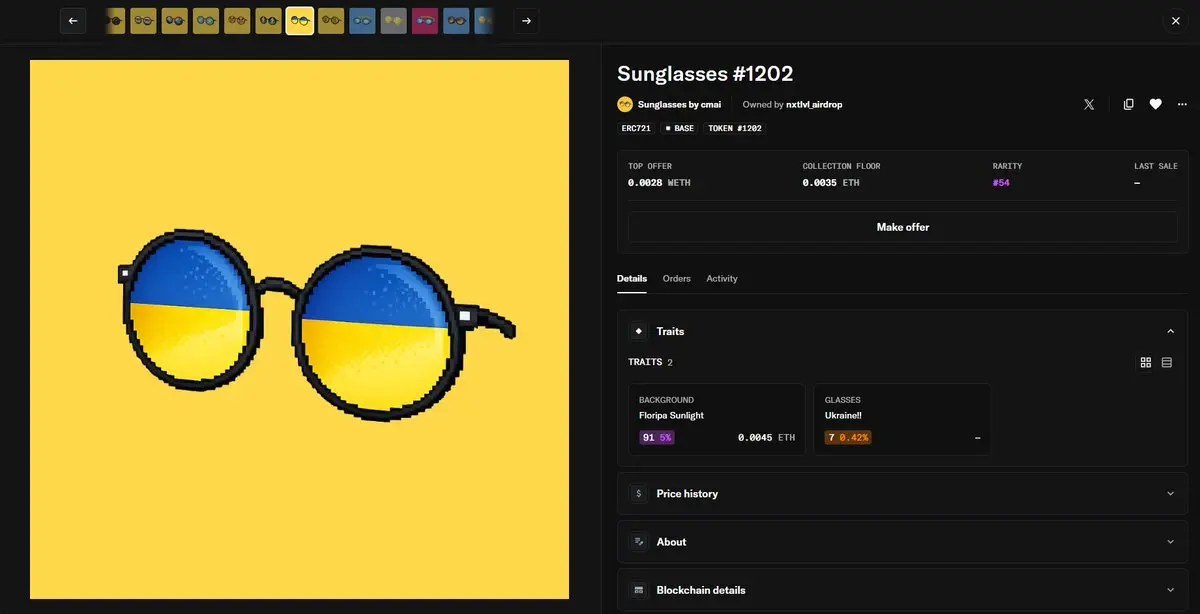Expand the About section
Image resolution: width=1200 pixels, height=614 pixels.
click(903, 541)
